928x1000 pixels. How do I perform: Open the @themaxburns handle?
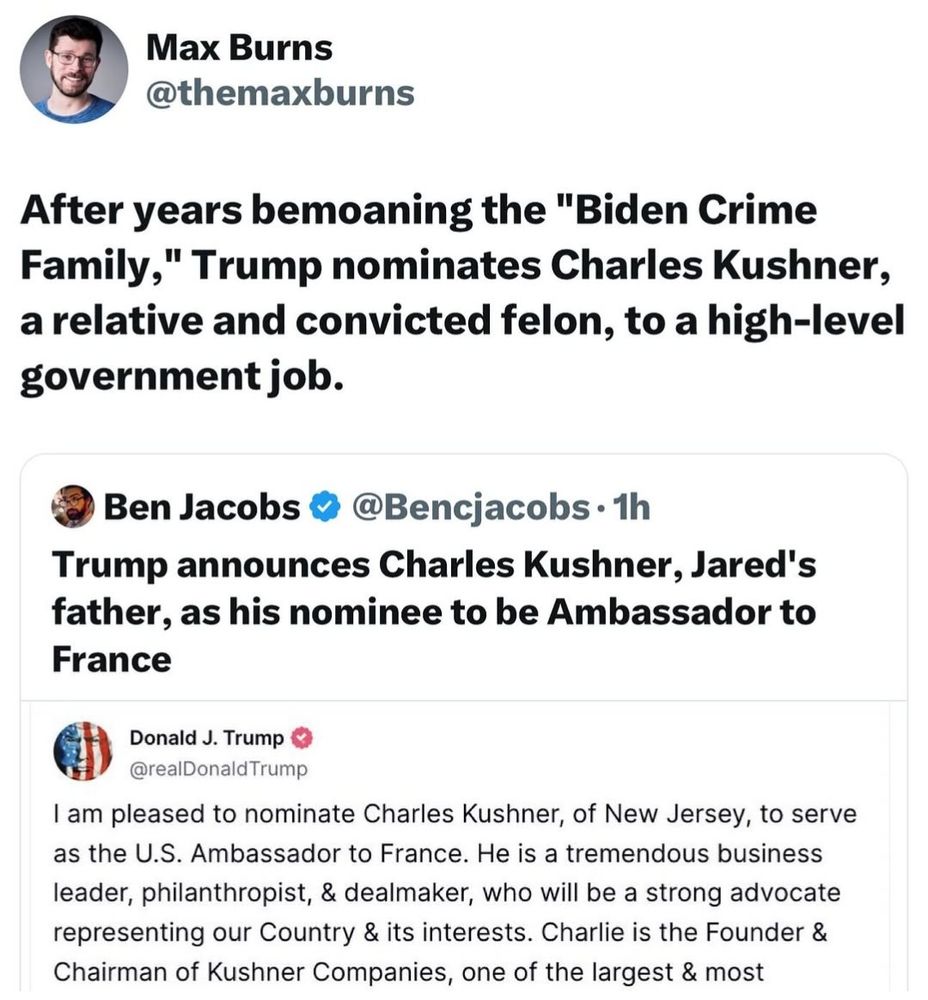[x=279, y=92]
